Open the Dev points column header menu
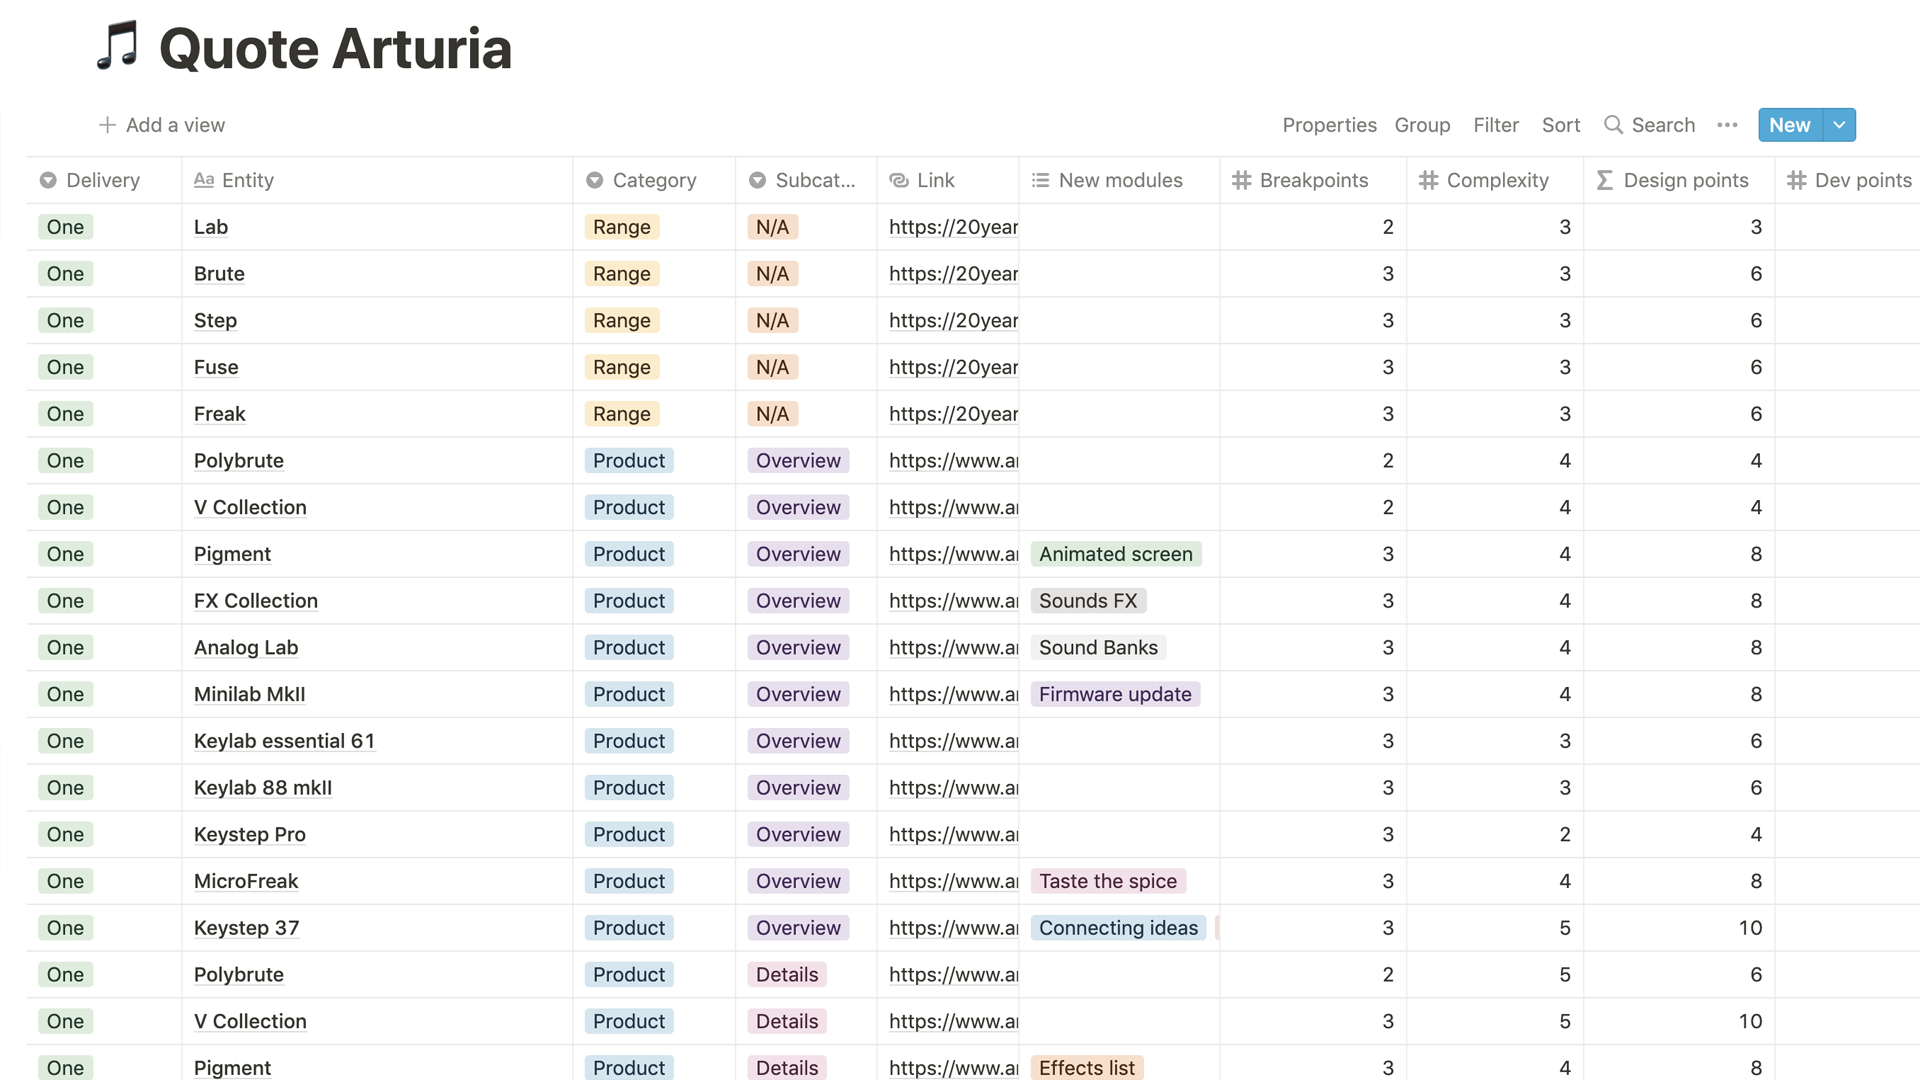The width and height of the screenshot is (1920, 1080). [1848, 180]
